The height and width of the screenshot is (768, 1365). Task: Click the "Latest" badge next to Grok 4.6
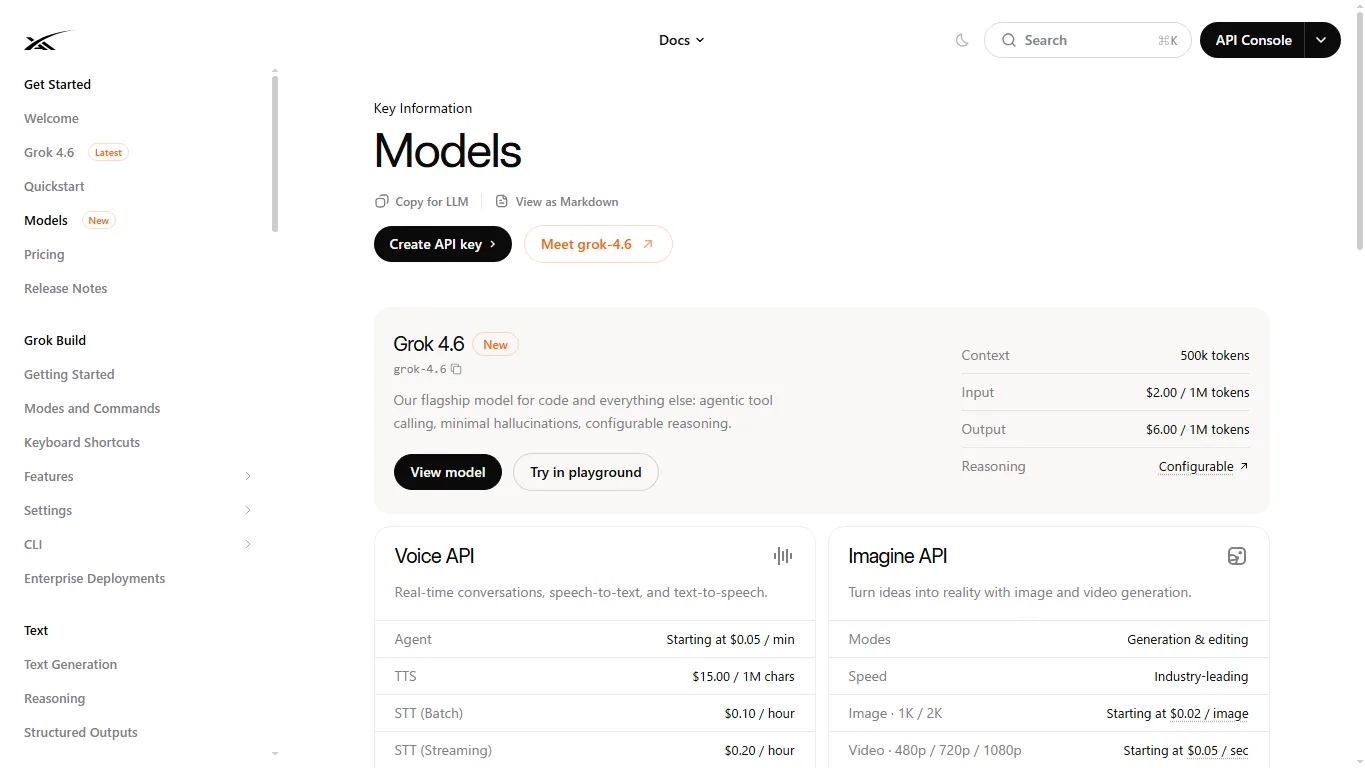click(x=108, y=153)
